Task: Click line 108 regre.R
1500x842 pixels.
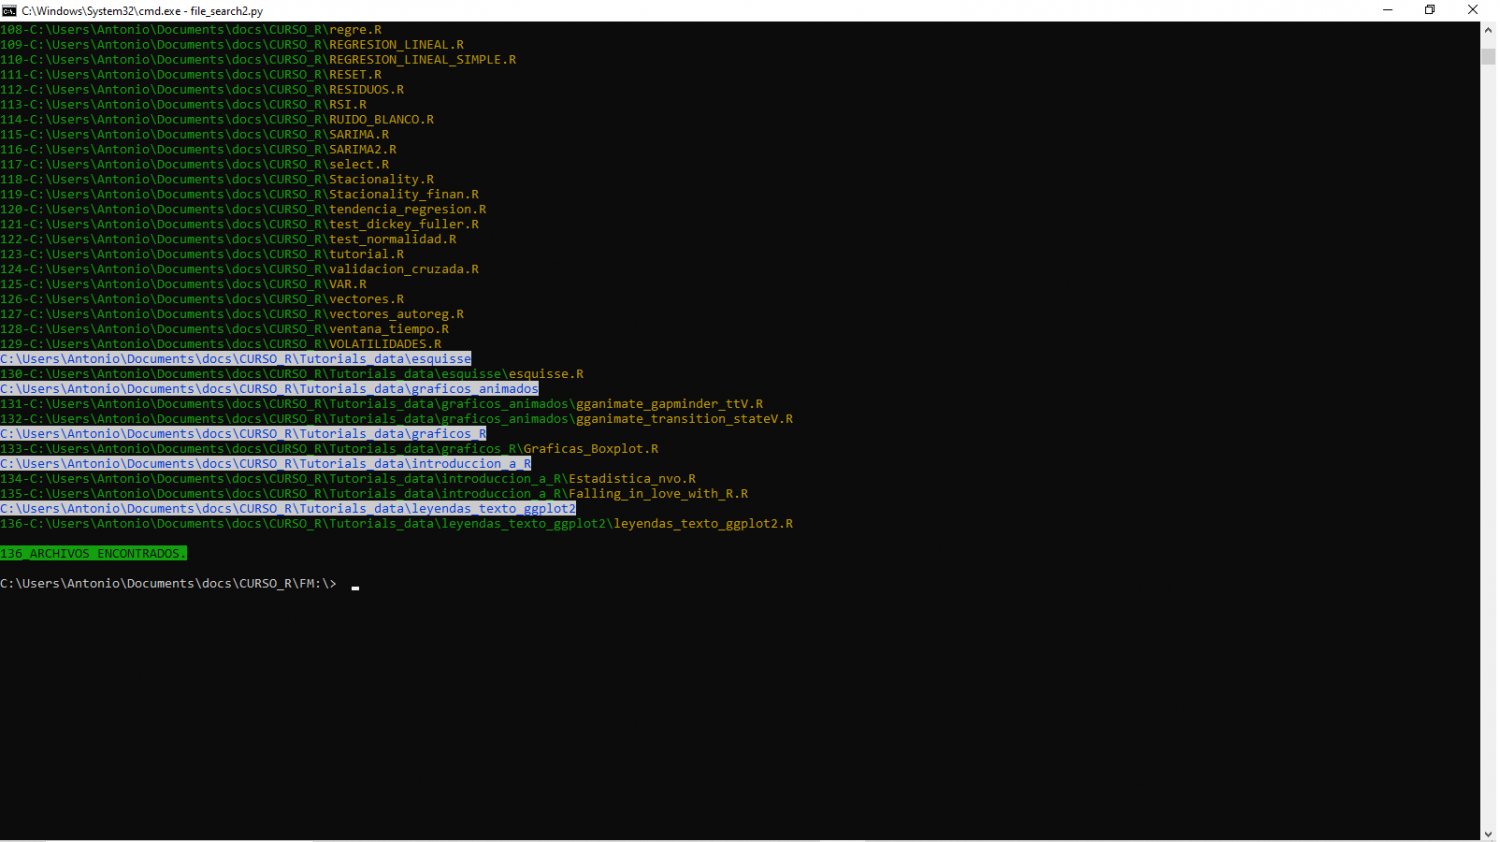Action: 191,30
